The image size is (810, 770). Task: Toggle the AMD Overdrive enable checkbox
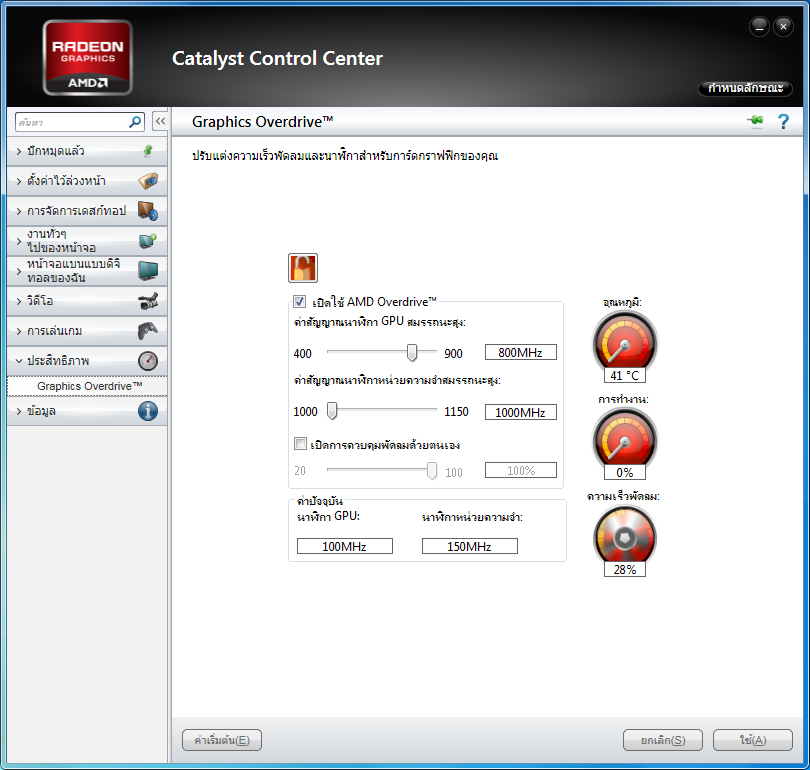coord(299,301)
